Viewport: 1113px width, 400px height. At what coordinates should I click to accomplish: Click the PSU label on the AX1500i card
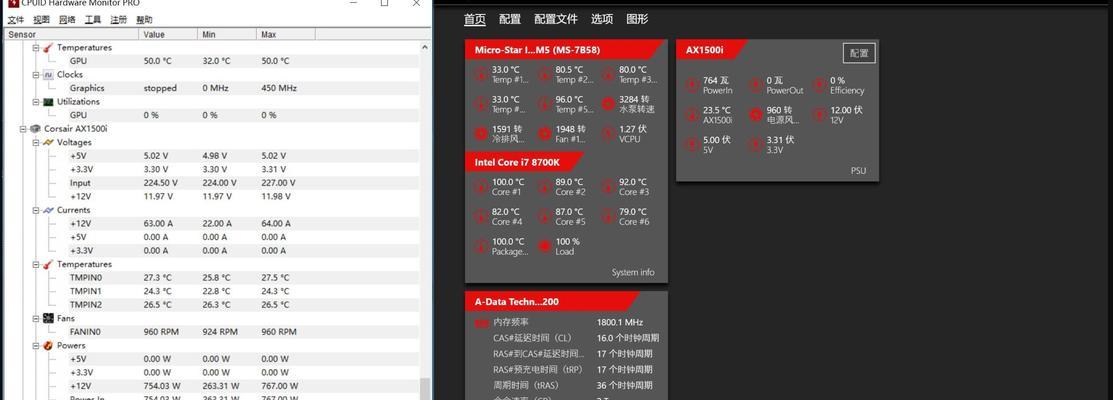pyautogui.click(x=859, y=171)
